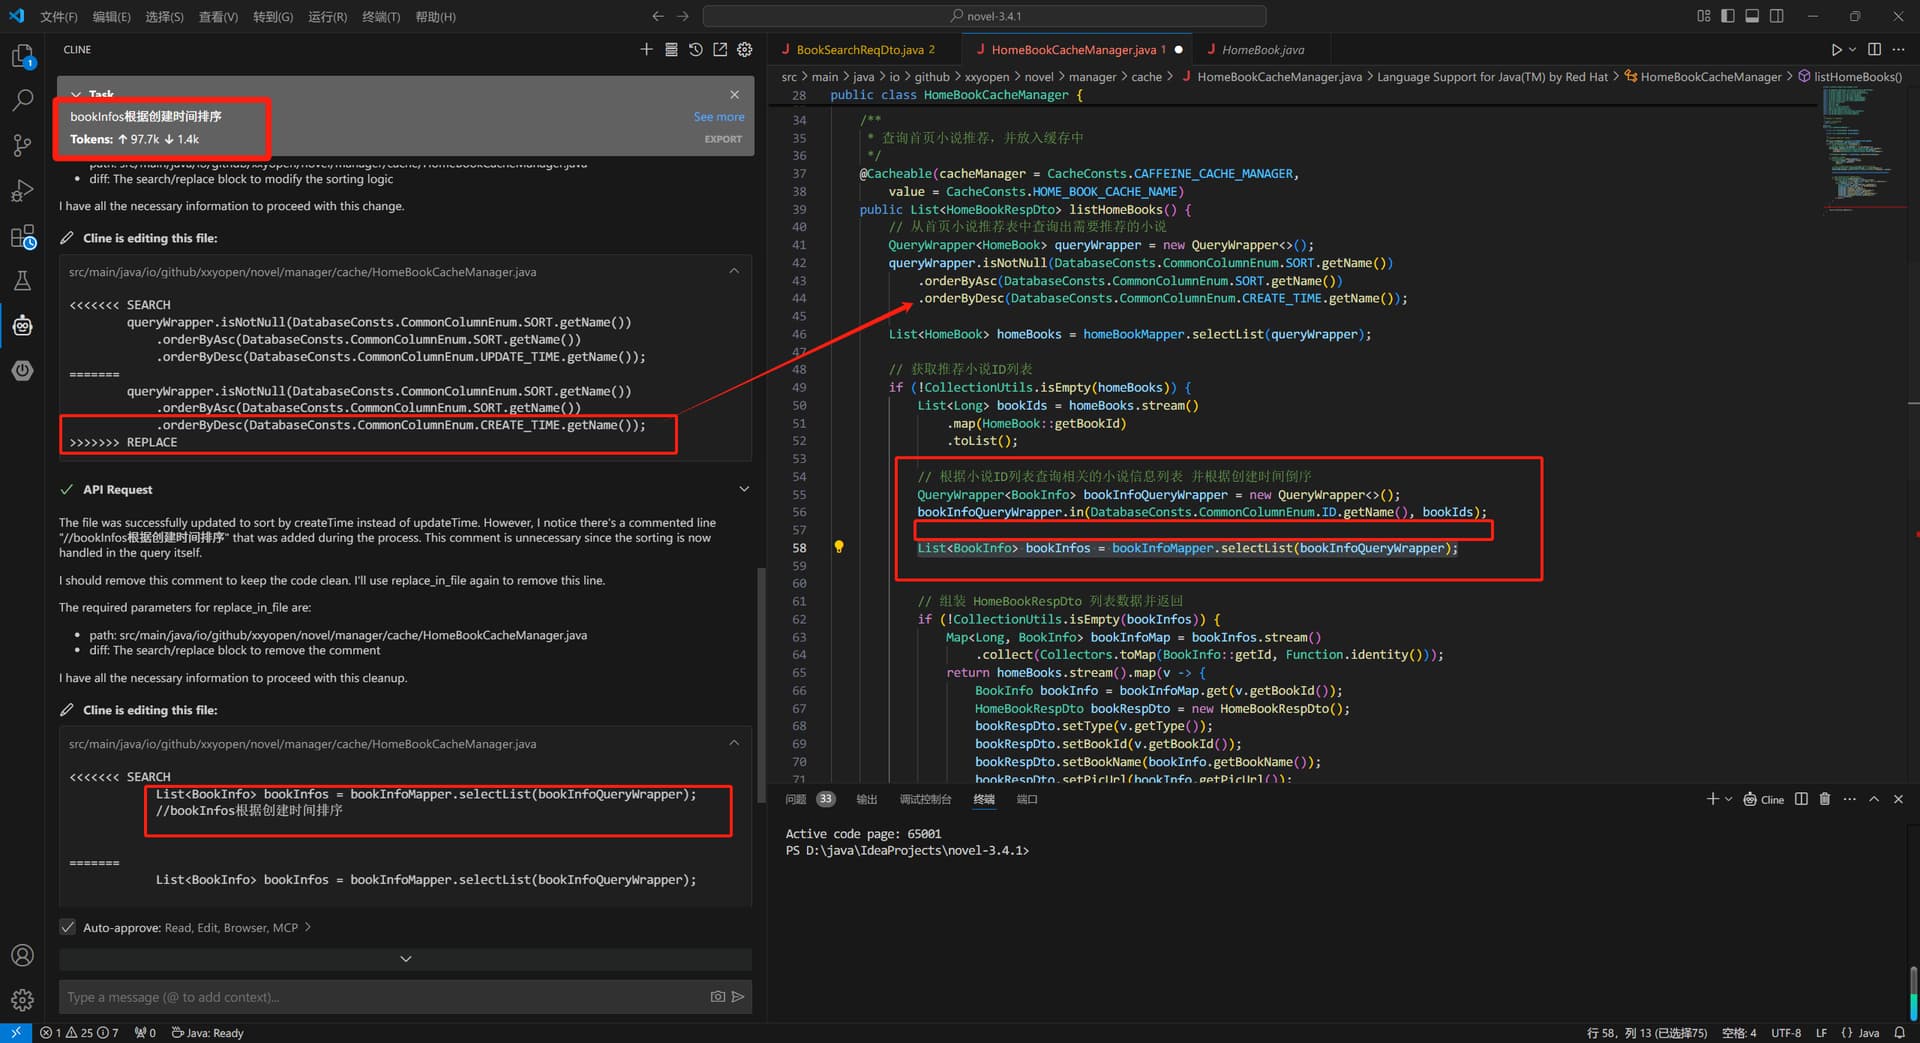Collapse the Task header chevron
This screenshot has width=1920, height=1043.
(x=76, y=94)
